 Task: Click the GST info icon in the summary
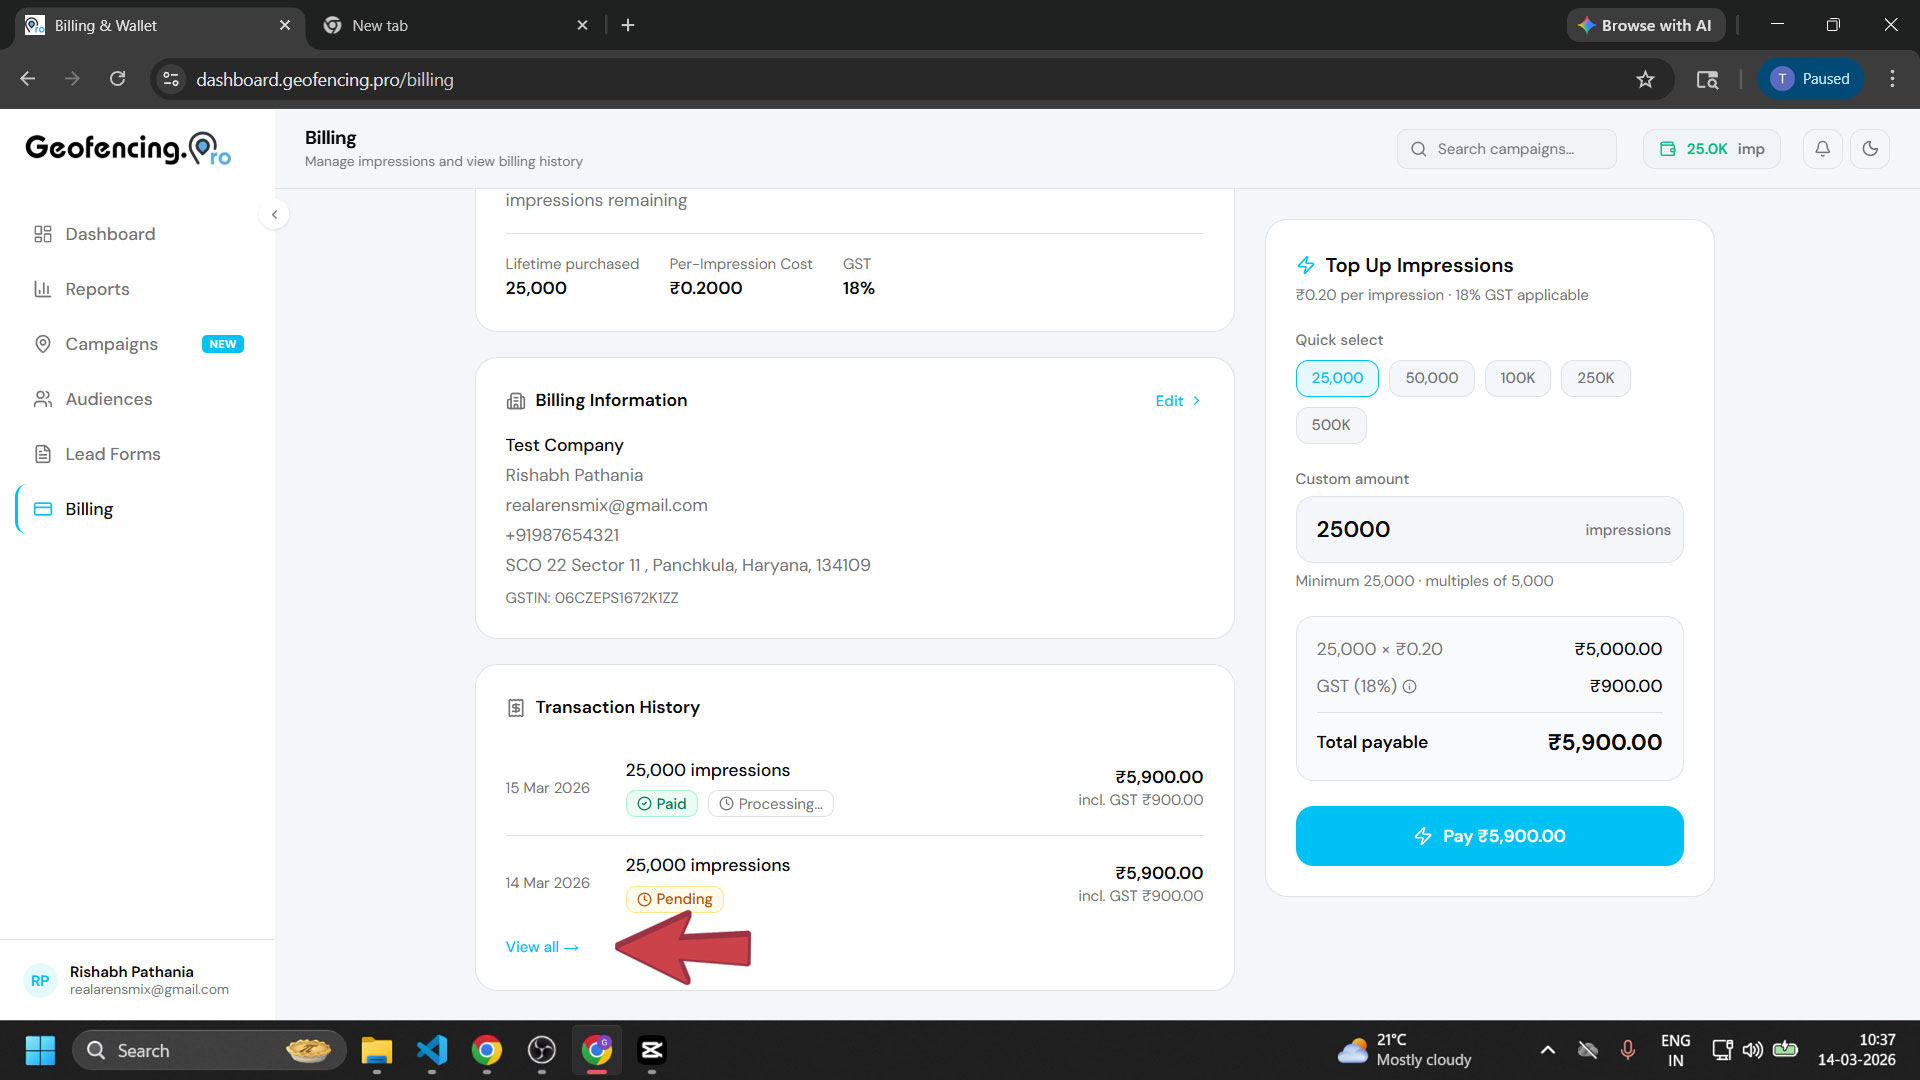click(x=1410, y=686)
